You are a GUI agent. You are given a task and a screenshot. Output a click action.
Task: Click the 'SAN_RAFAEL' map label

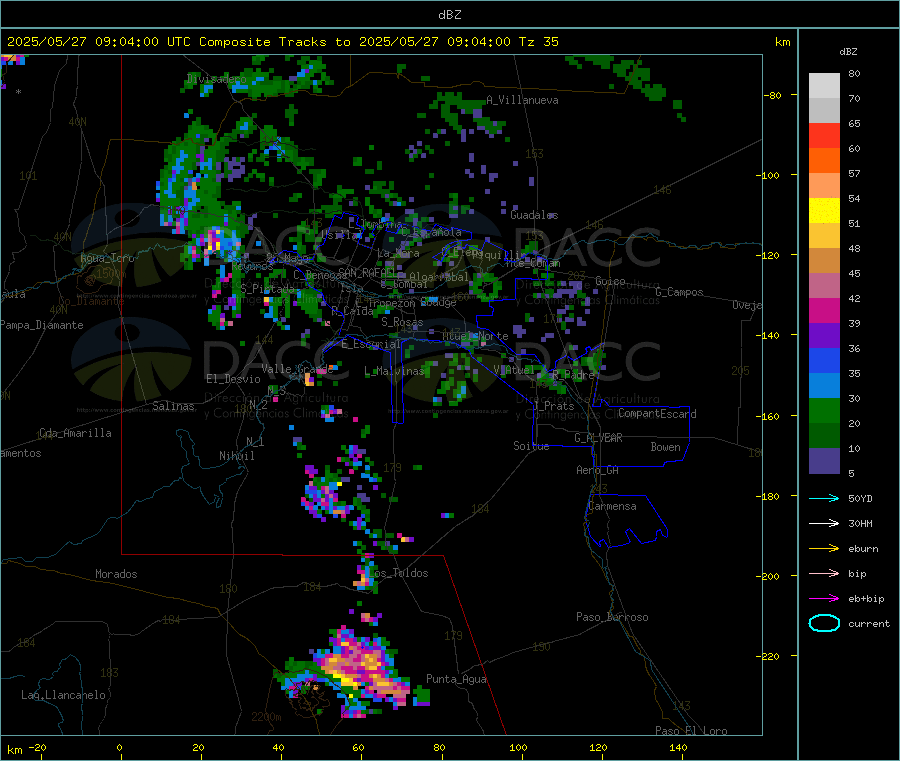coord(366,272)
